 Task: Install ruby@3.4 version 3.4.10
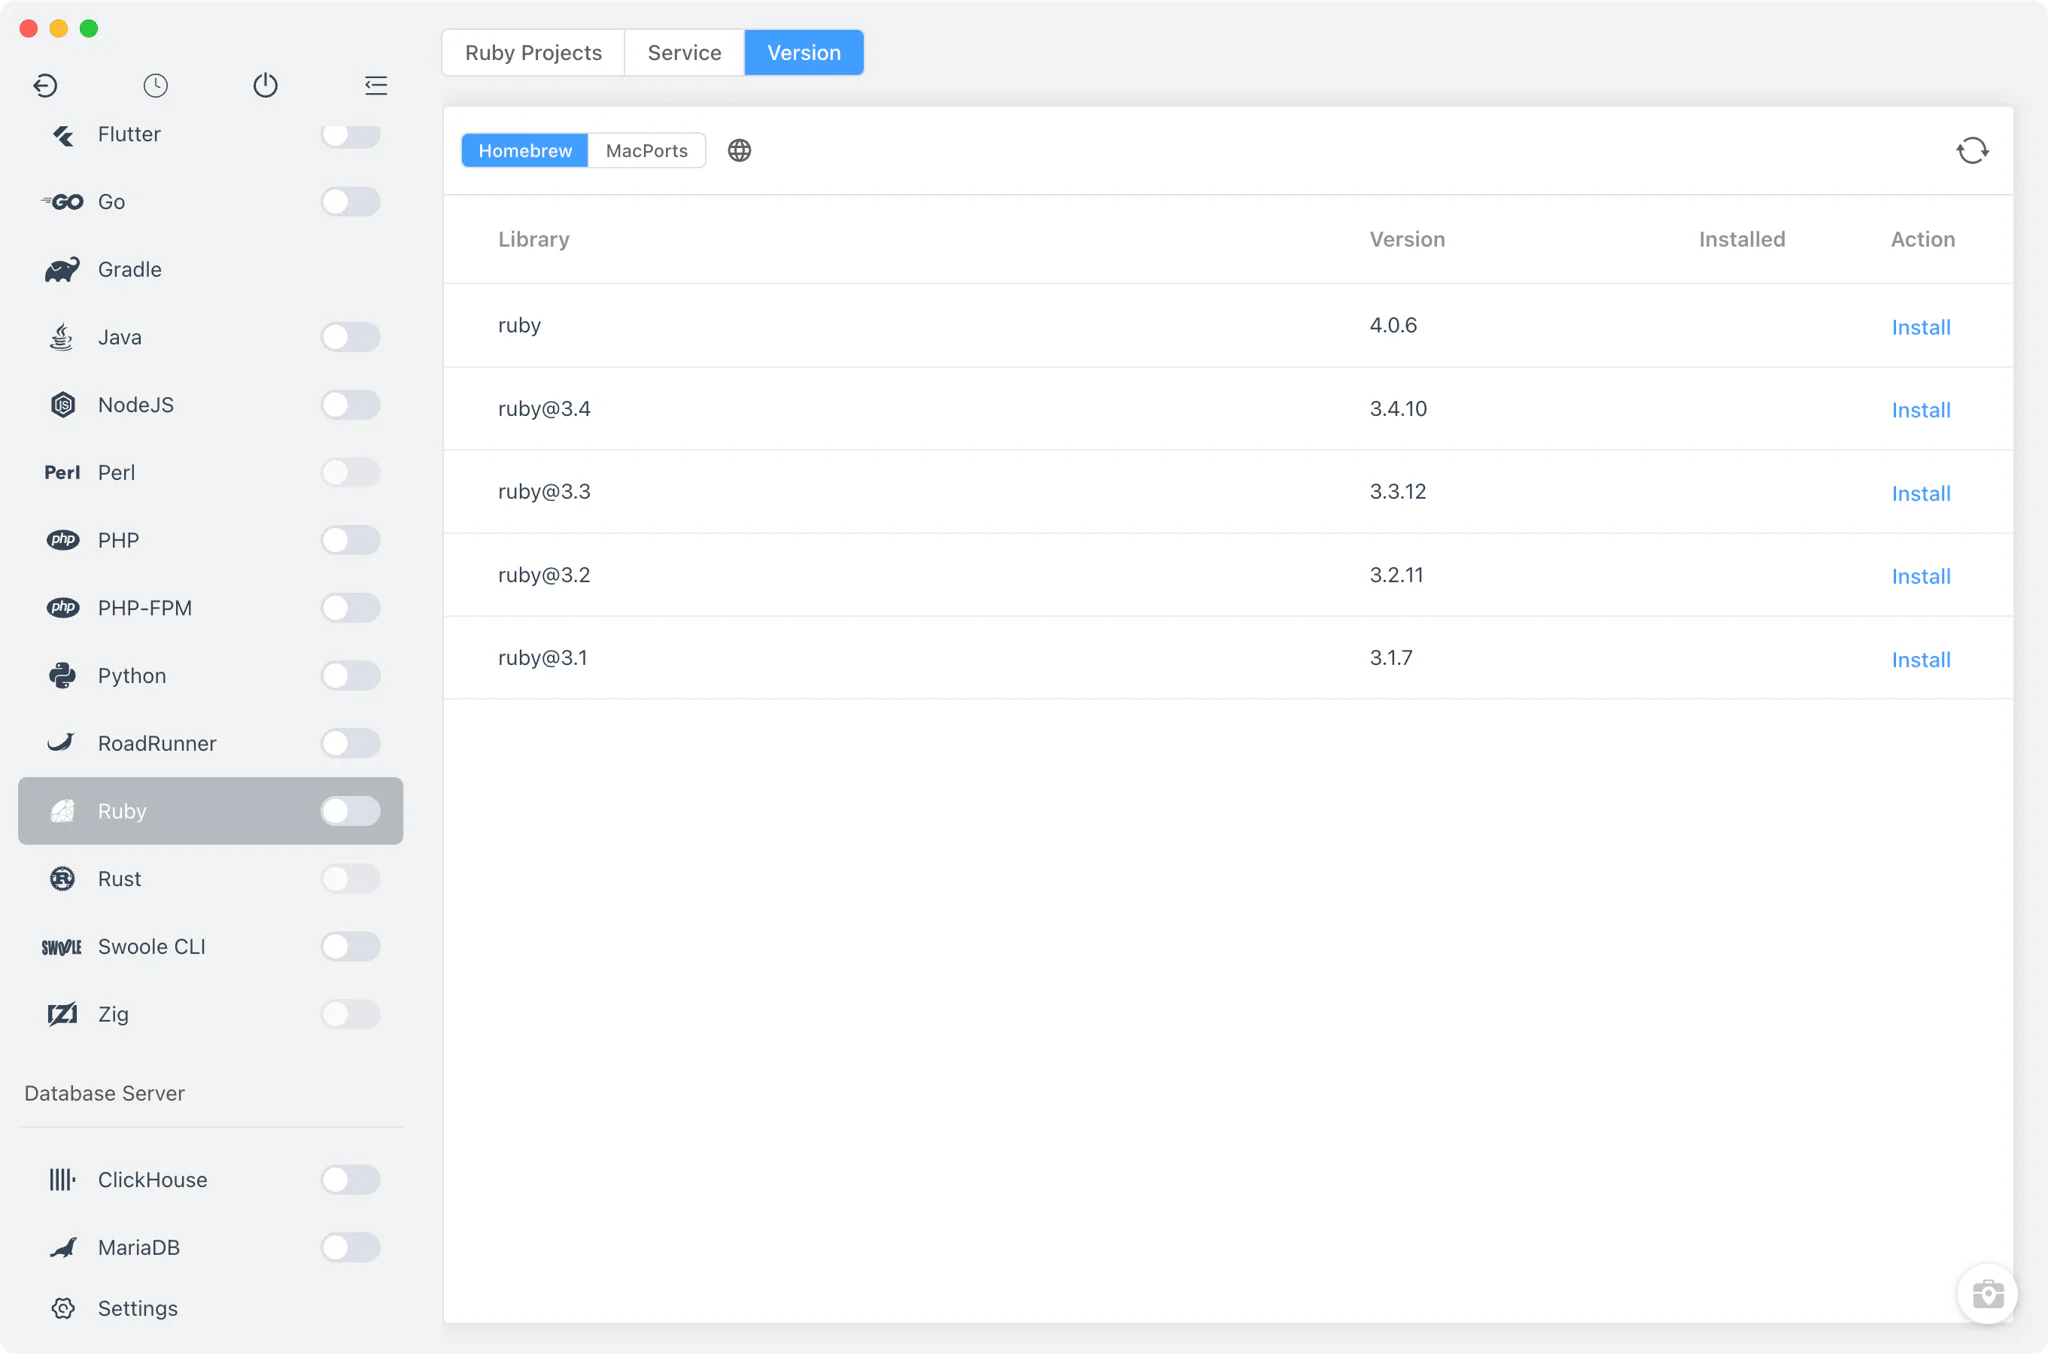1921,410
